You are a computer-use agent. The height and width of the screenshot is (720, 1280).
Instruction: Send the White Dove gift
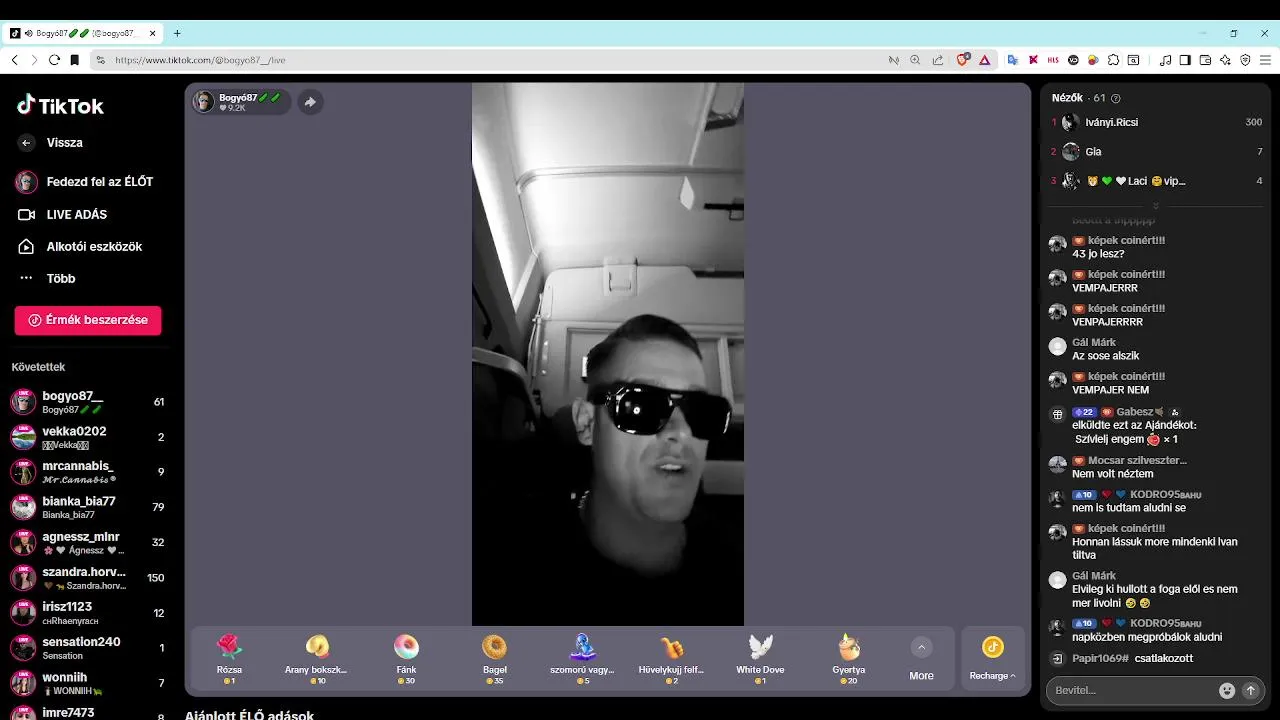760,658
